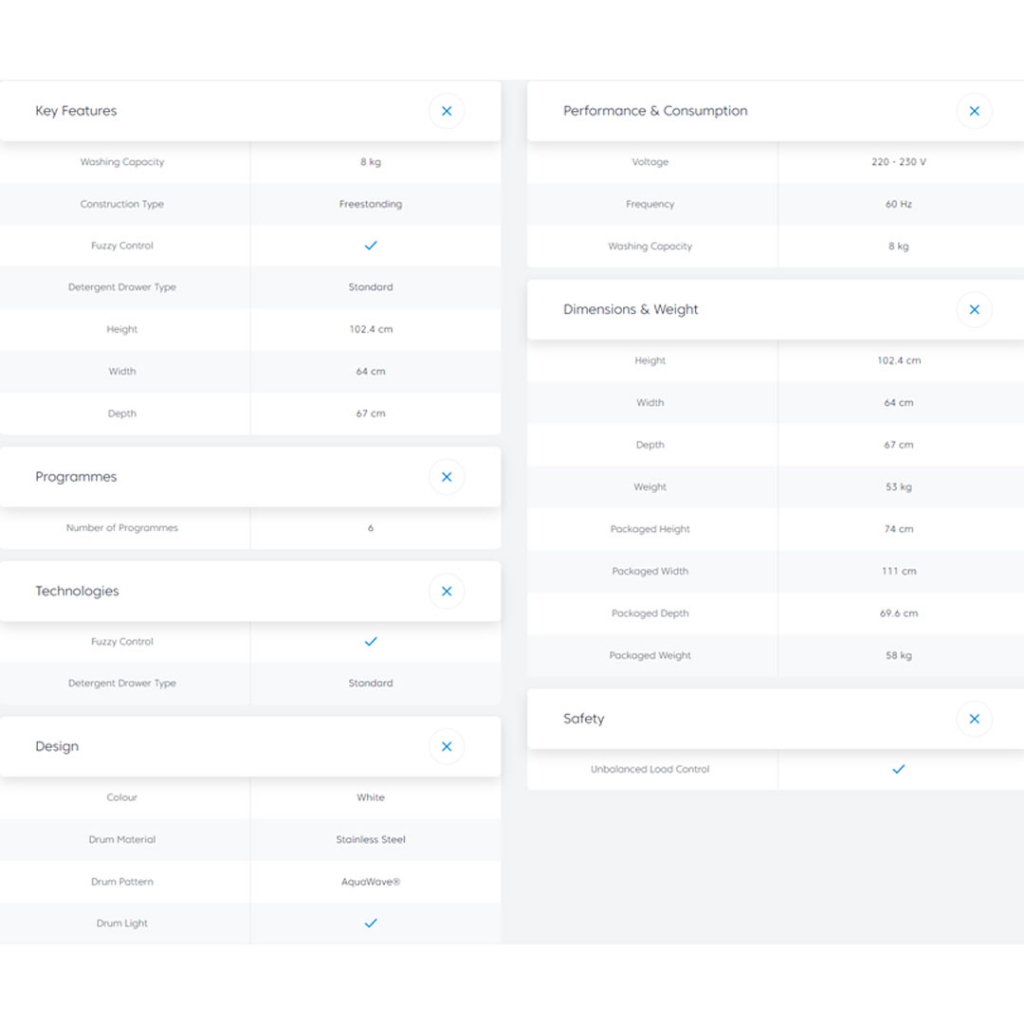Image resolution: width=1024 pixels, height=1024 pixels.
Task: Collapse Dimensions & Weight with its X icon
Action: coord(974,310)
